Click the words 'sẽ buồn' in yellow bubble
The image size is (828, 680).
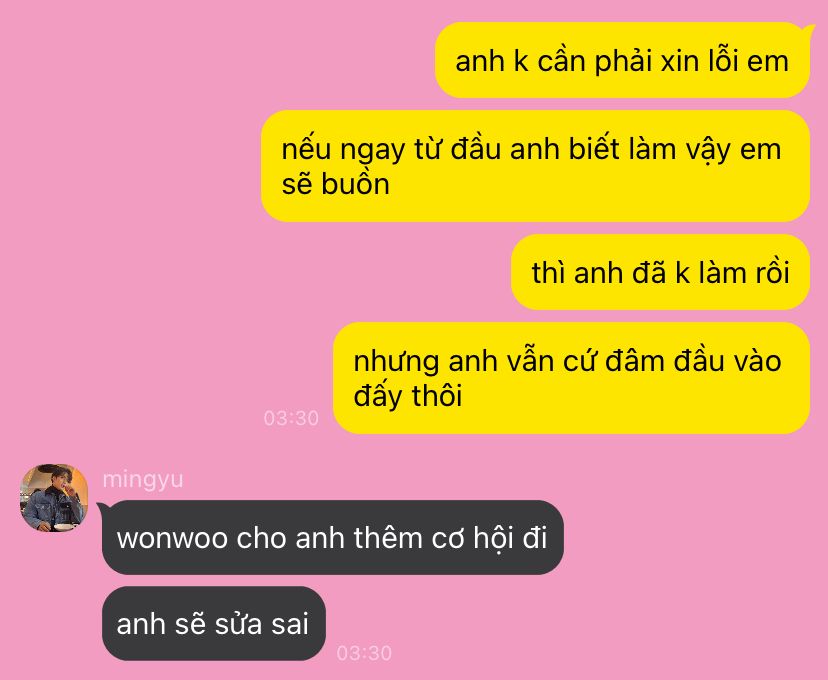coord(336,184)
